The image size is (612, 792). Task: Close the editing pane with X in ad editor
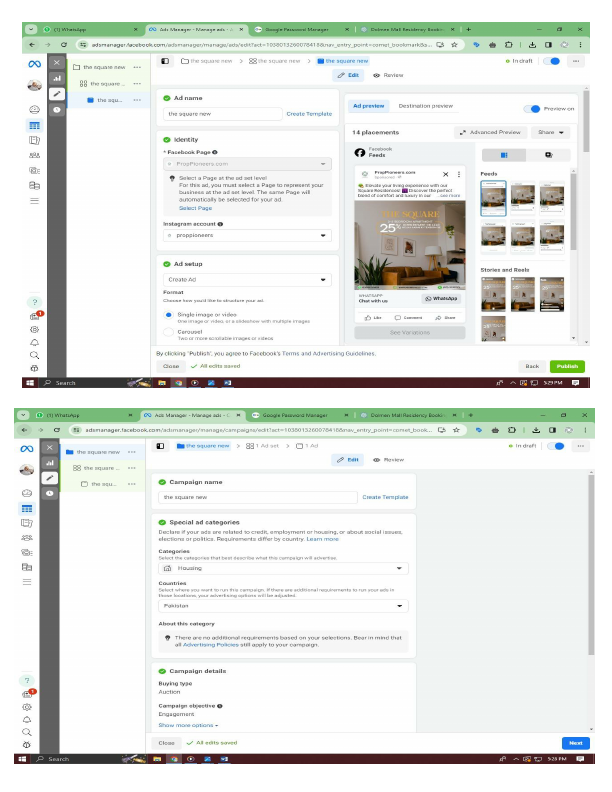click(x=57, y=63)
